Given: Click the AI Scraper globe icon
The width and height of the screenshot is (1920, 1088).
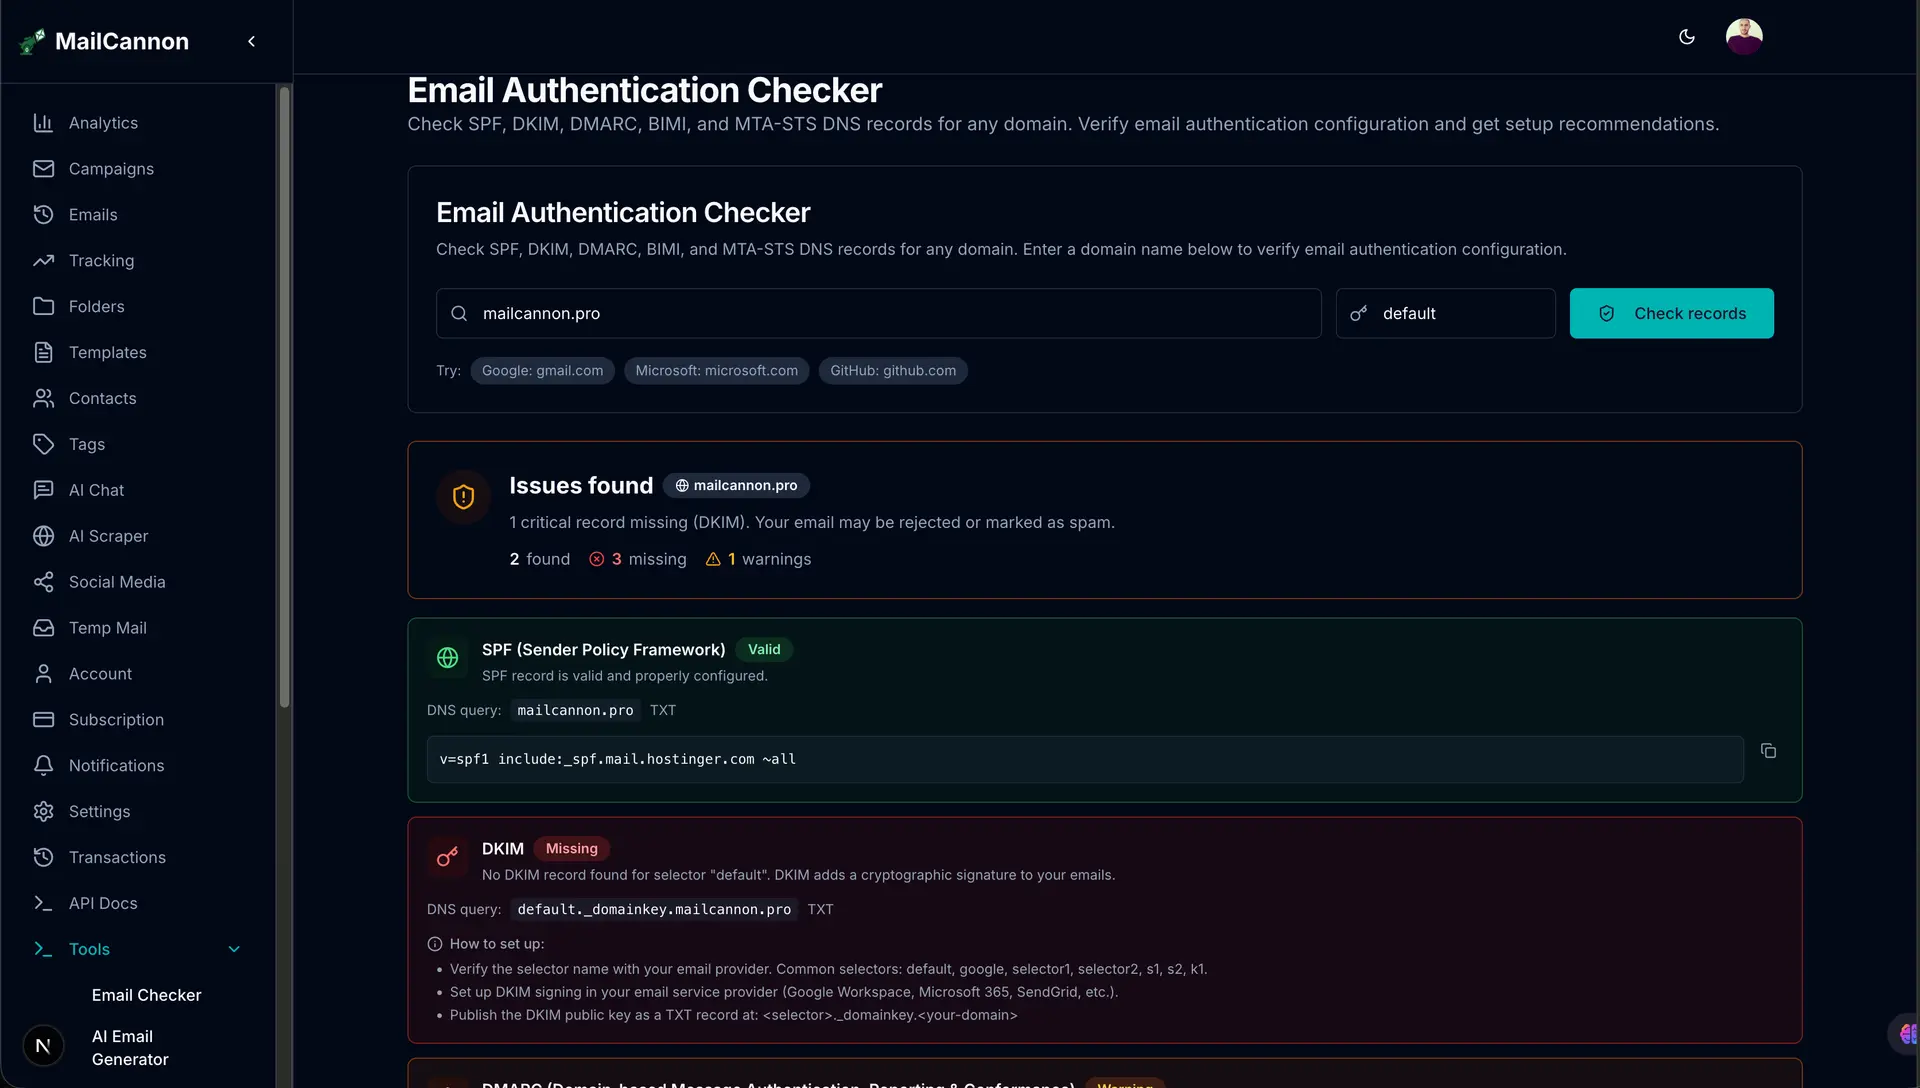Looking at the screenshot, I should pos(43,536).
